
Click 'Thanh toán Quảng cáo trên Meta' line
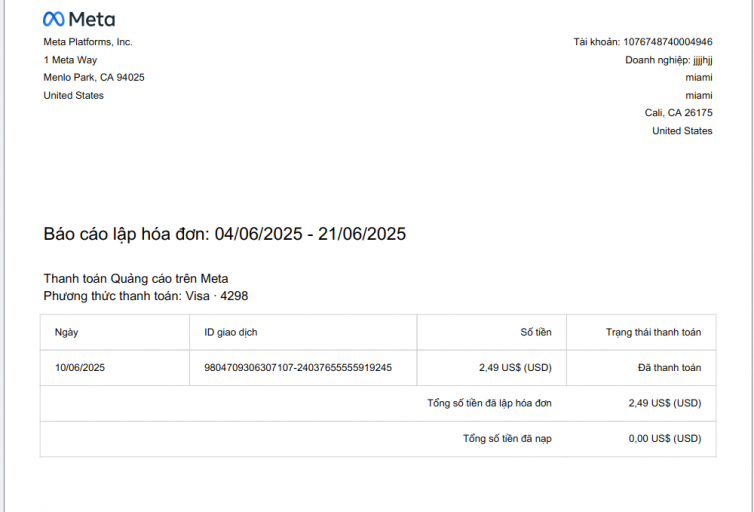(136, 279)
